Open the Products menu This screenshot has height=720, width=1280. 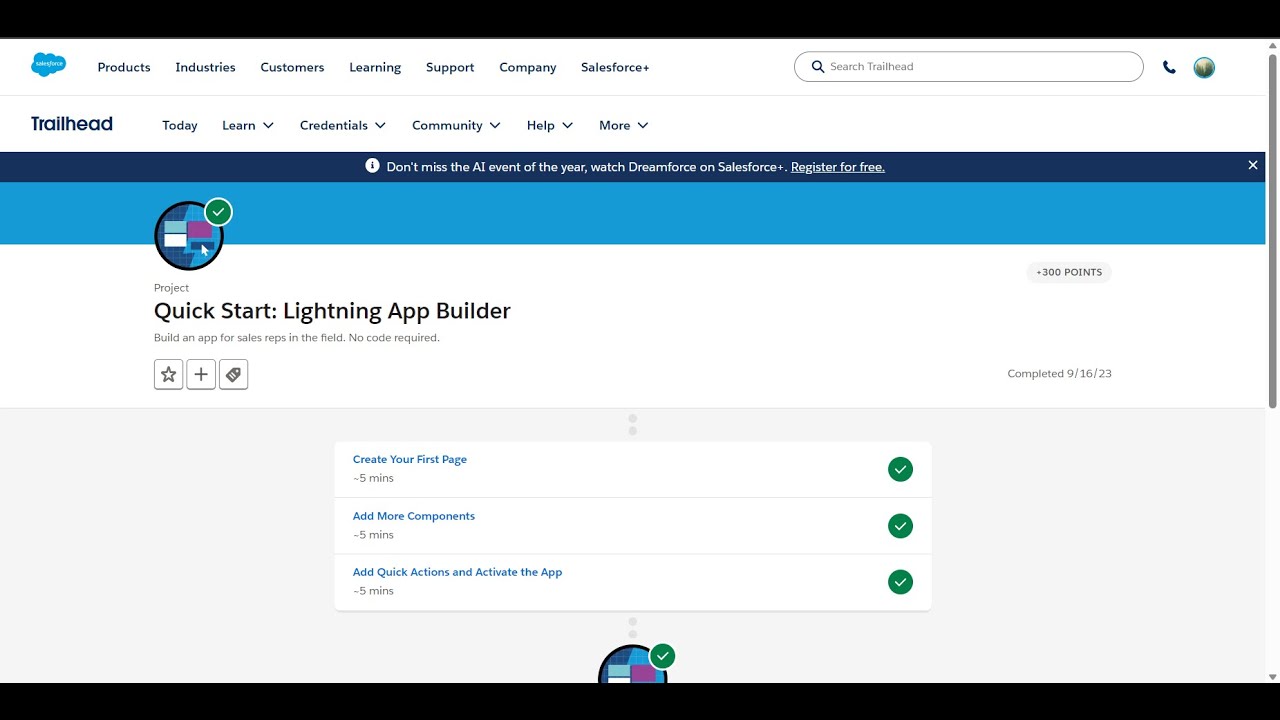[x=124, y=67]
